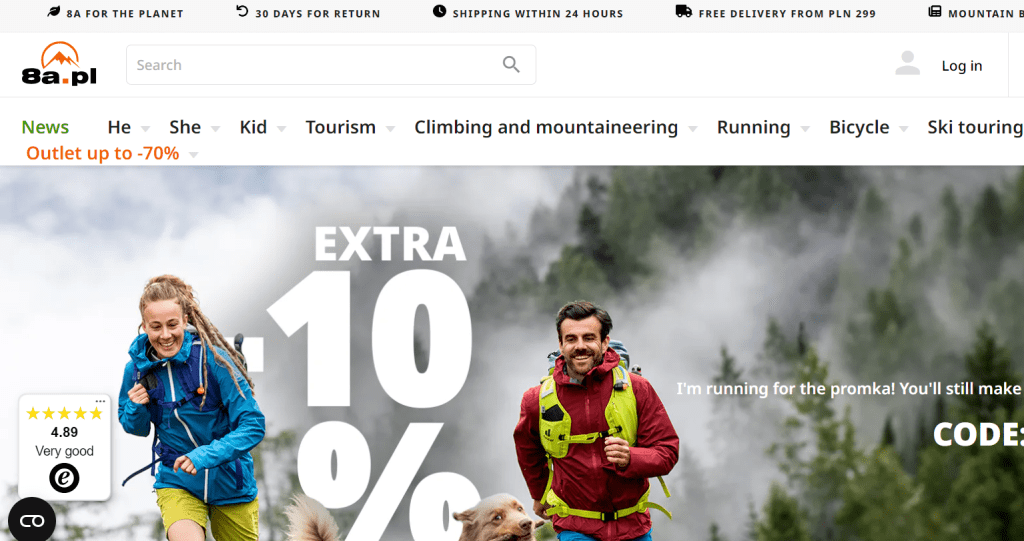Expand the He category dropdown arrow
The width and height of the screenshot is (1024, 541).
(145, 129)
